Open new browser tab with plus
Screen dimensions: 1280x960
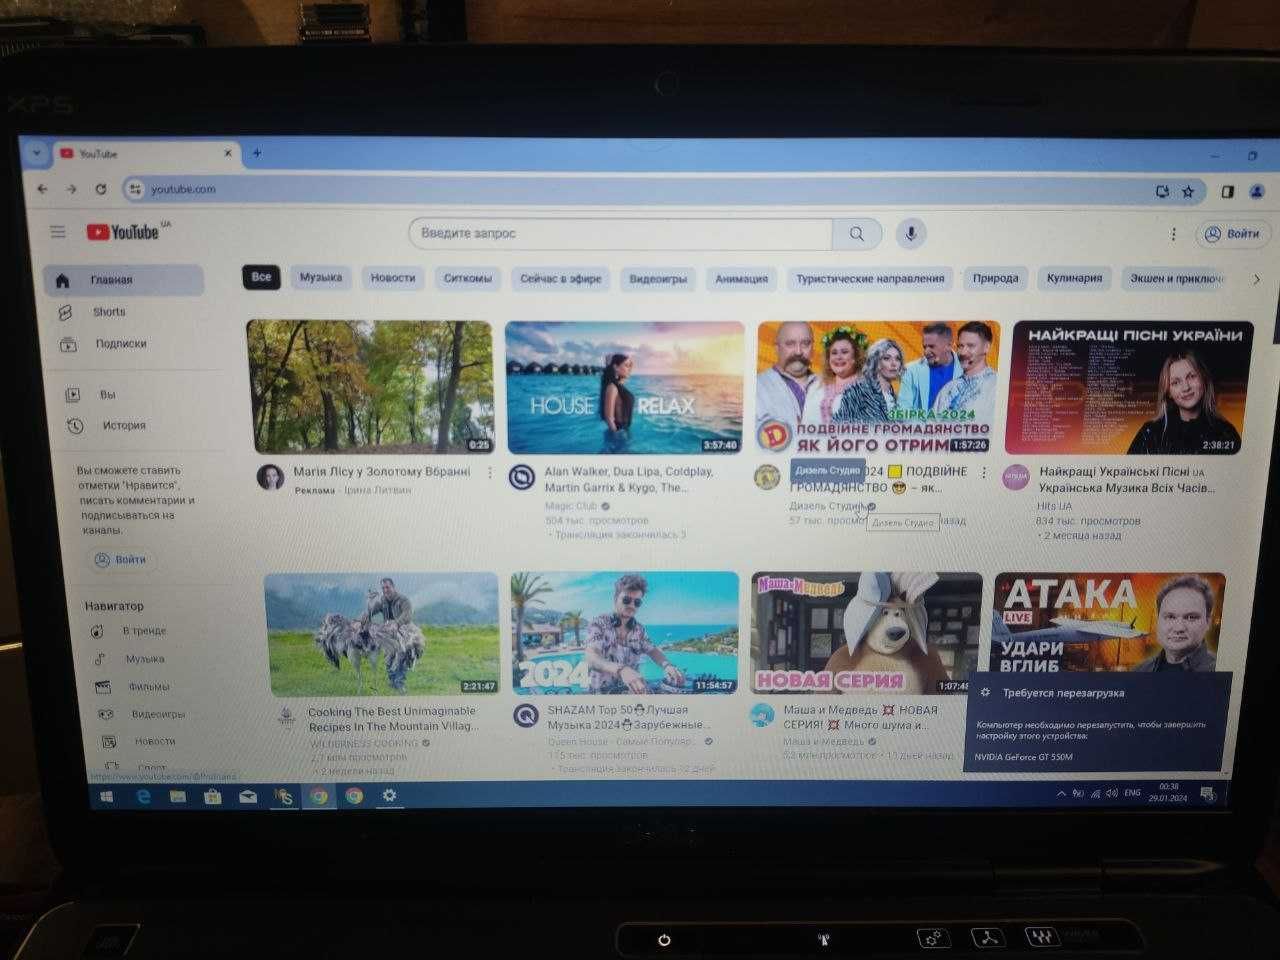point(257,153)
